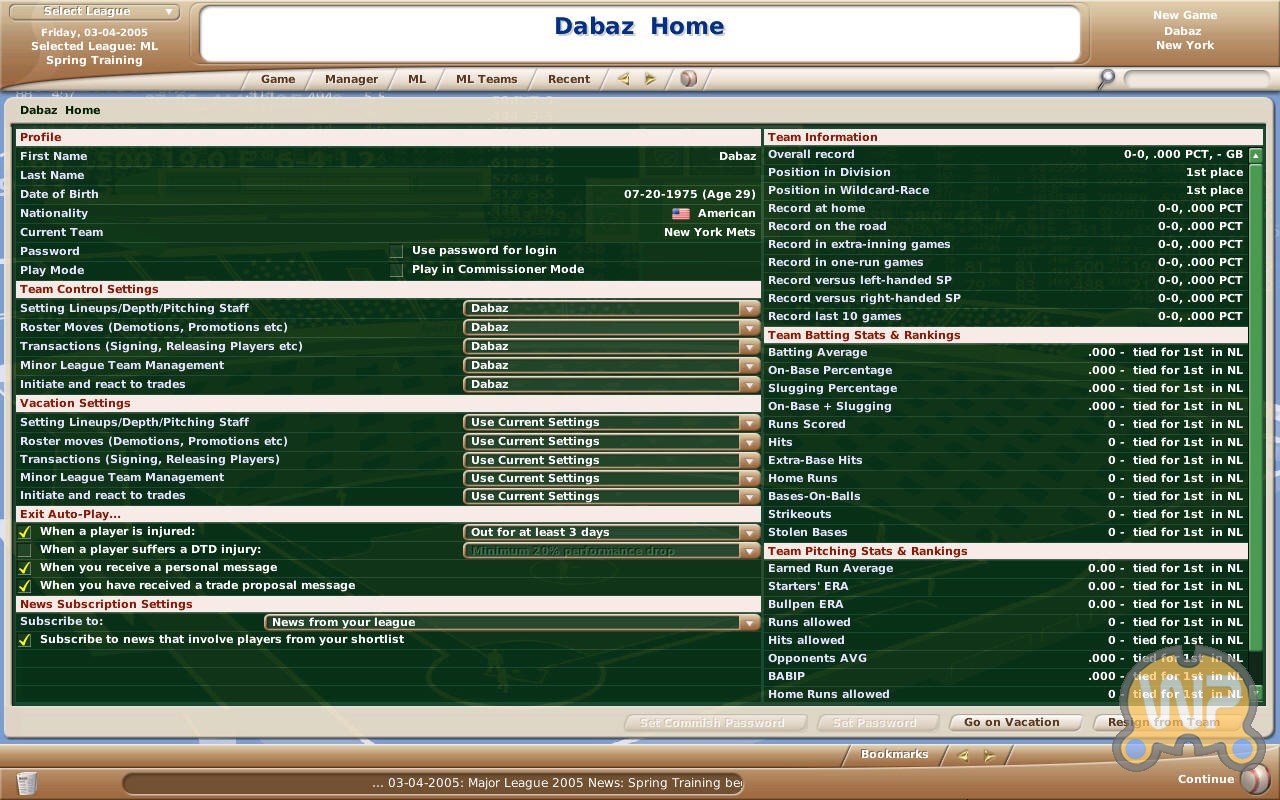The width and height of the screenshot is (1280, 800).
Task: Go back using the left navigation arrow
Action: 623,79
